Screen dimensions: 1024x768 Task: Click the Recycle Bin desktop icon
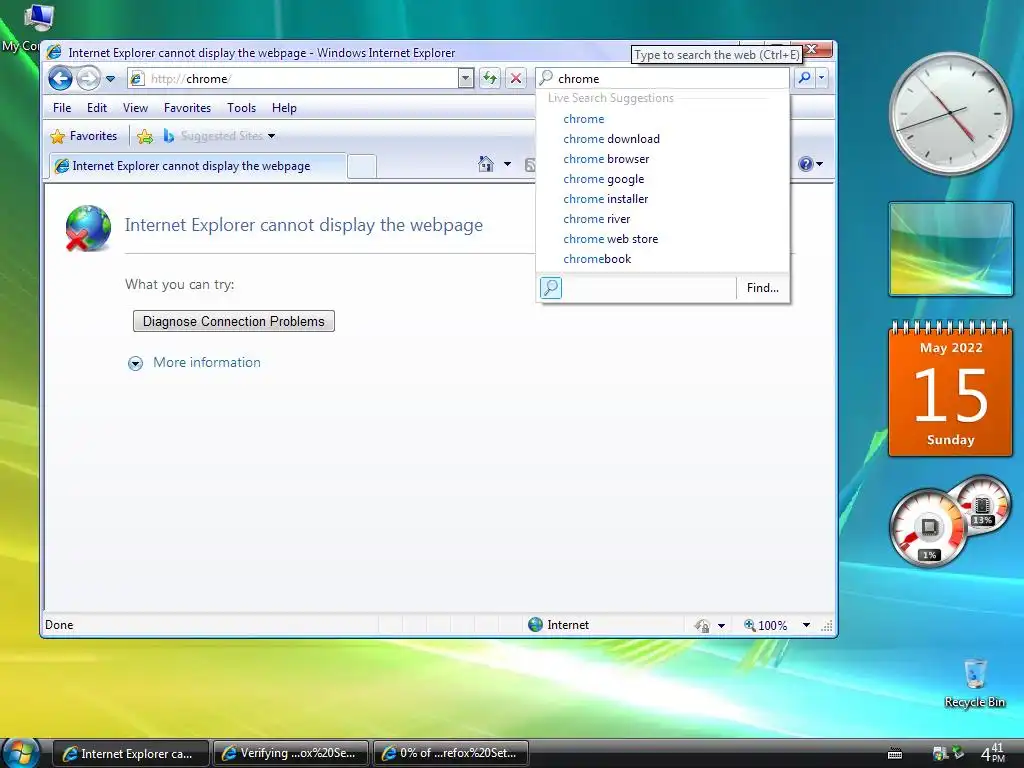974,683
